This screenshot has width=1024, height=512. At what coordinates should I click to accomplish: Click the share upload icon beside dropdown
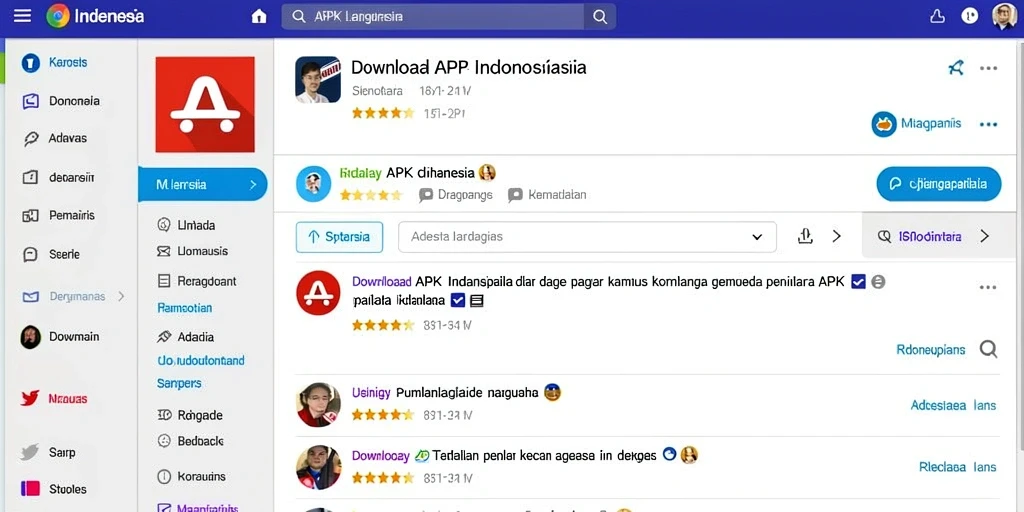(x=805, y=236)
